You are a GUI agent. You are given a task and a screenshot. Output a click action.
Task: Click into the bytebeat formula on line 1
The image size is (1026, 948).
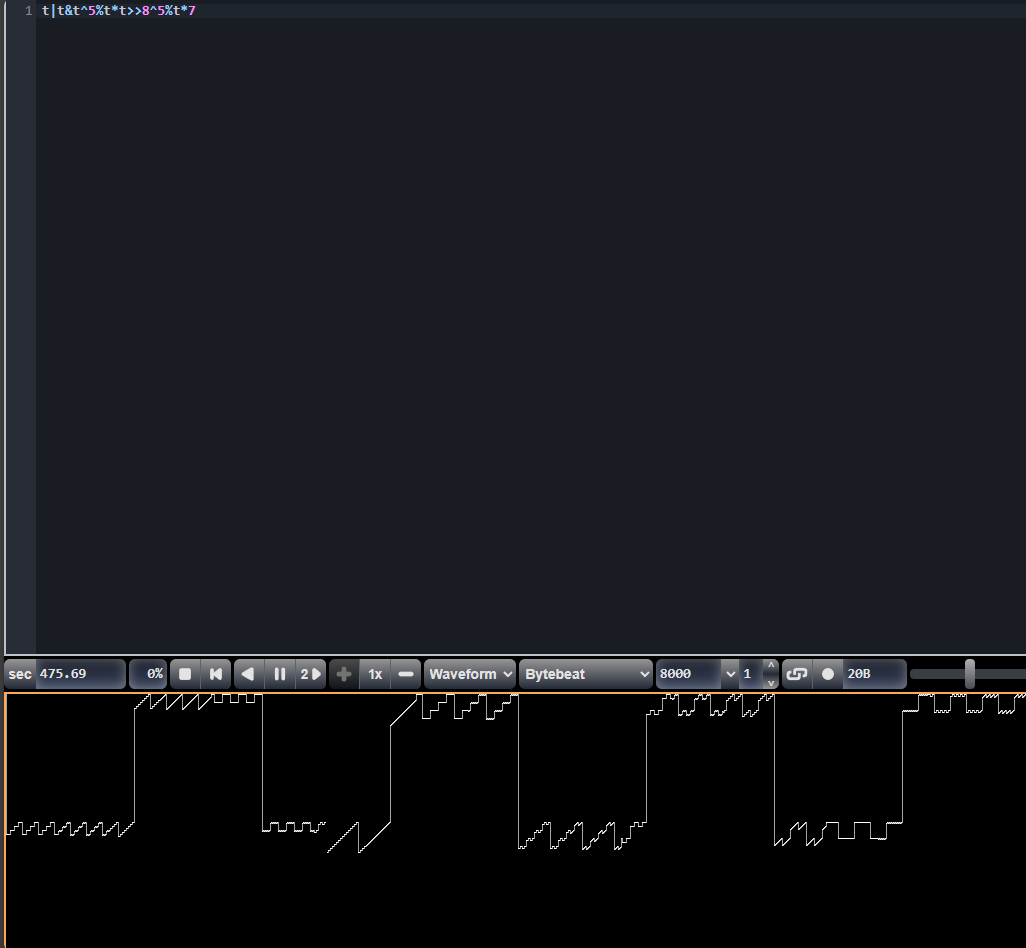coord(118,11)
